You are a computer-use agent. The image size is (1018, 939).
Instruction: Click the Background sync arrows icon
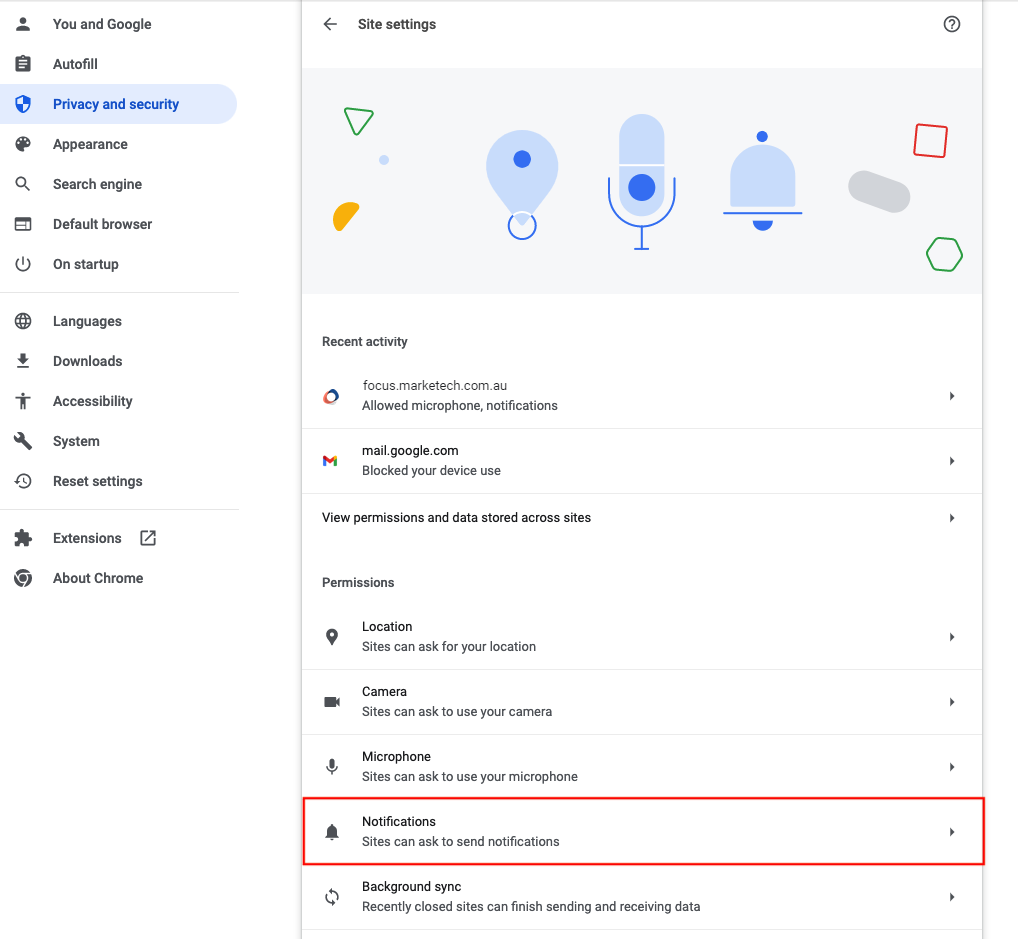332,897
